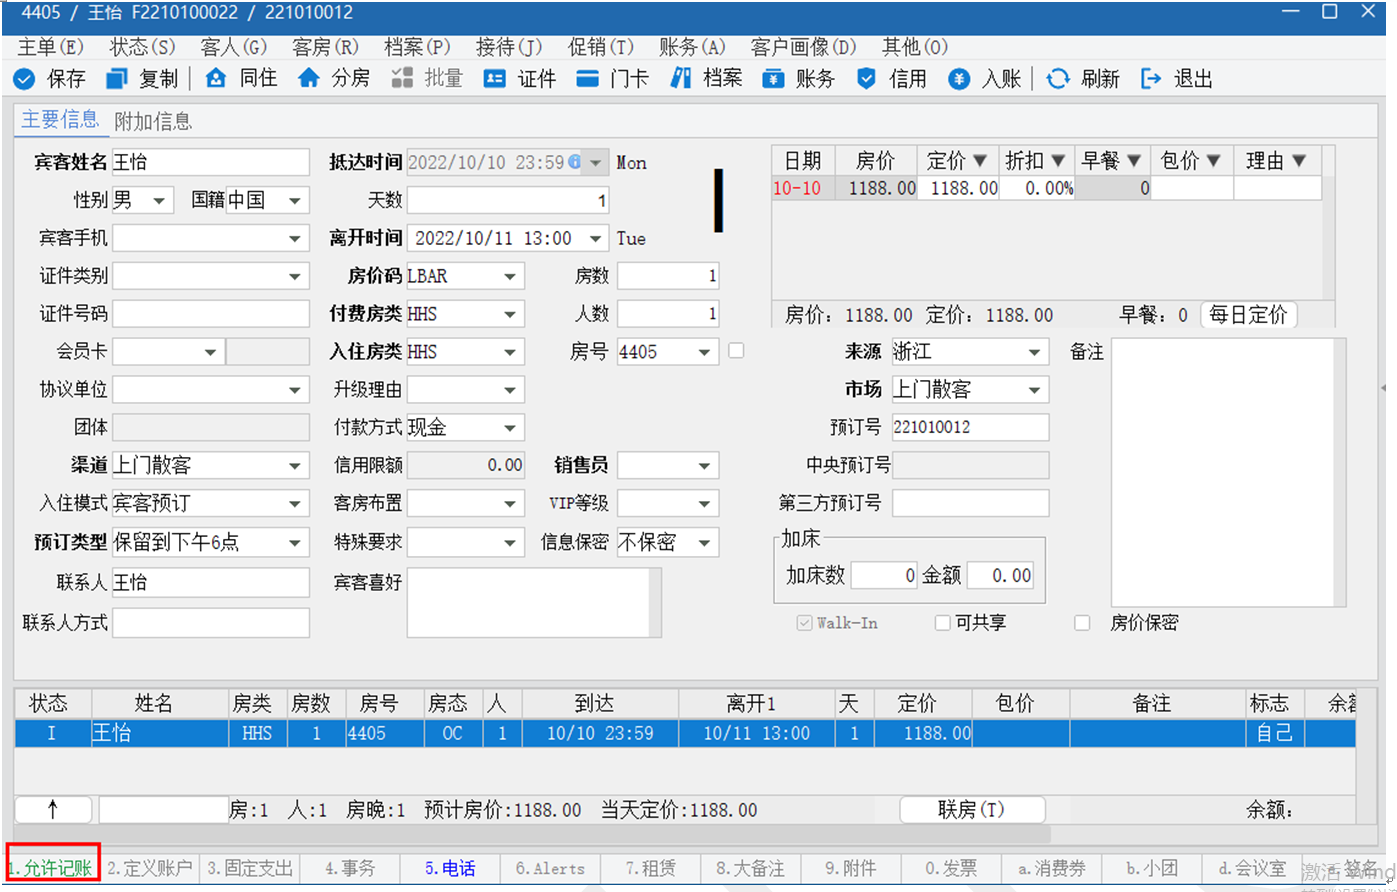1397x892 pixels.
Task: Toggle the checkbox next to 房号 4405
Action: tap(736, 351)
